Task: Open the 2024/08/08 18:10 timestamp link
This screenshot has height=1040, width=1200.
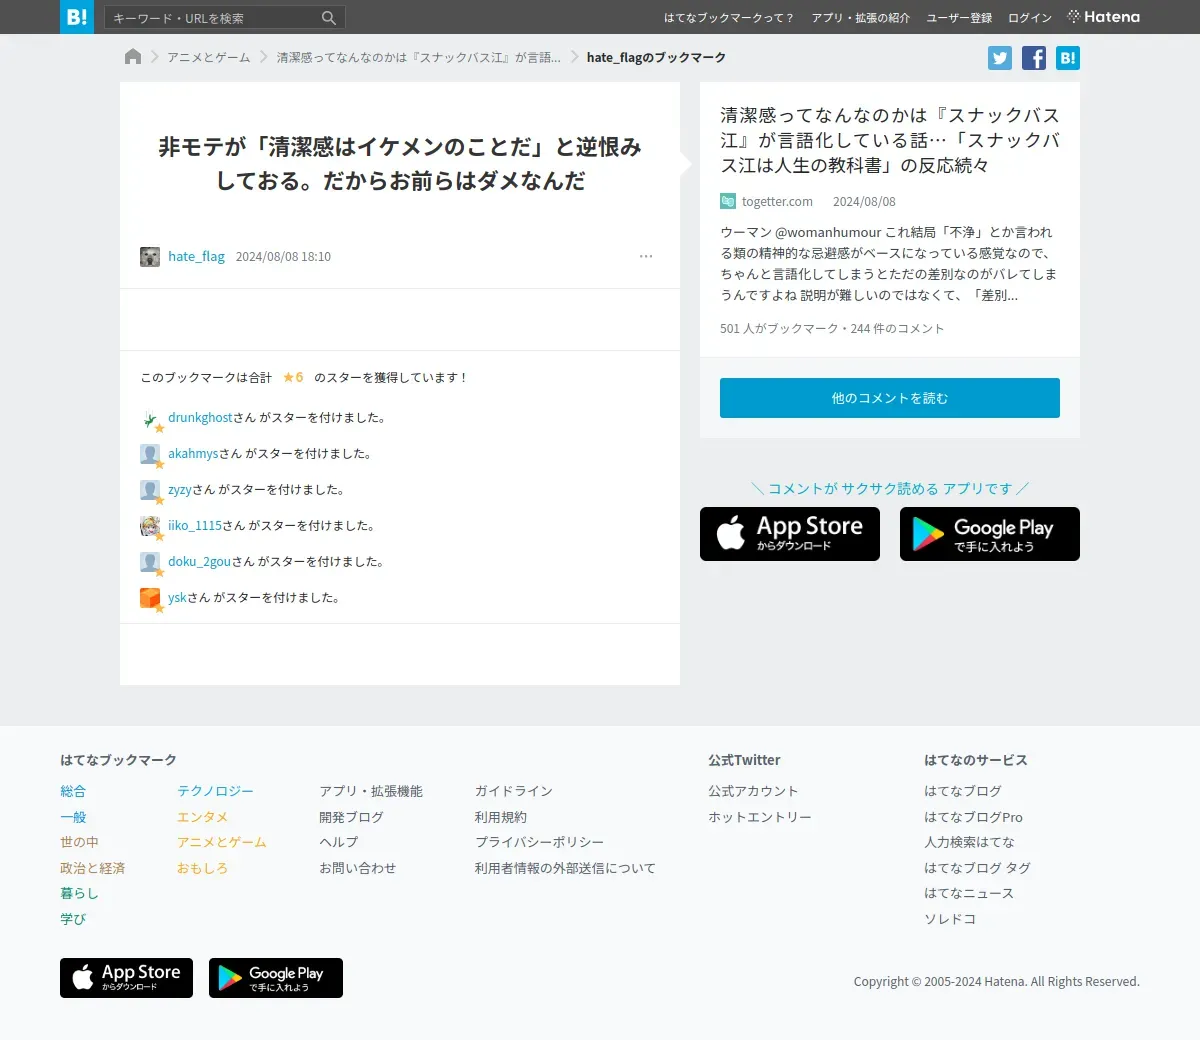Action: [x=283, y=257]
